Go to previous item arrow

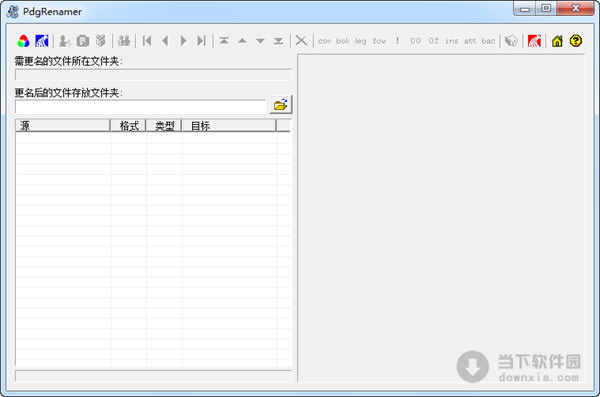[x=165, y=41]
